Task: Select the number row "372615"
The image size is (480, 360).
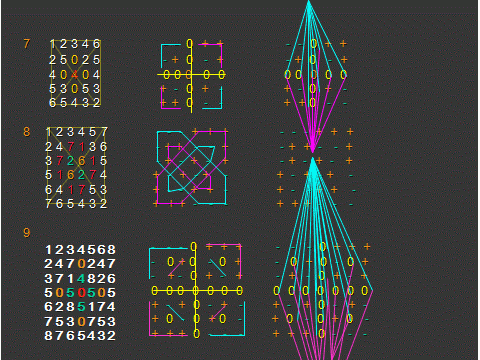Action: tap(76, 161)
